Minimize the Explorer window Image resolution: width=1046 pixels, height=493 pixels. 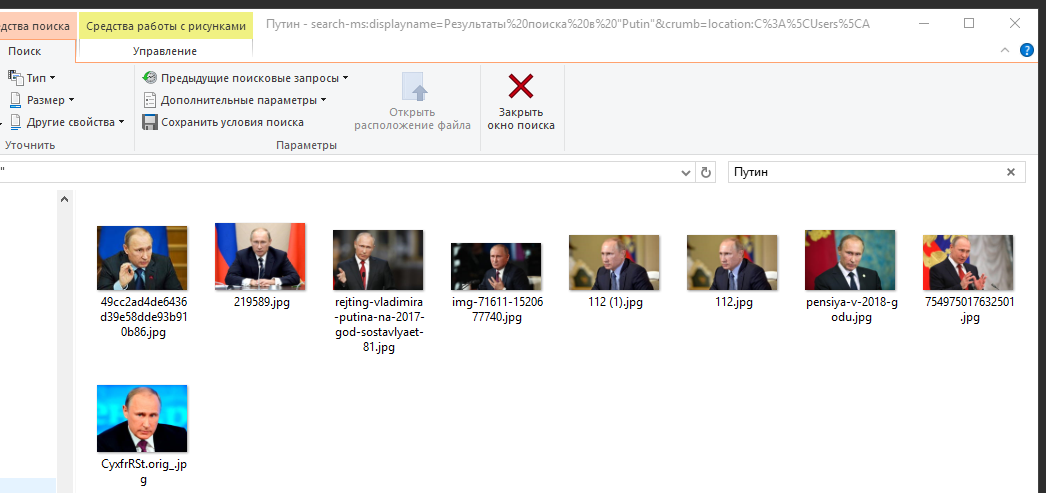(x=924, y=23)
